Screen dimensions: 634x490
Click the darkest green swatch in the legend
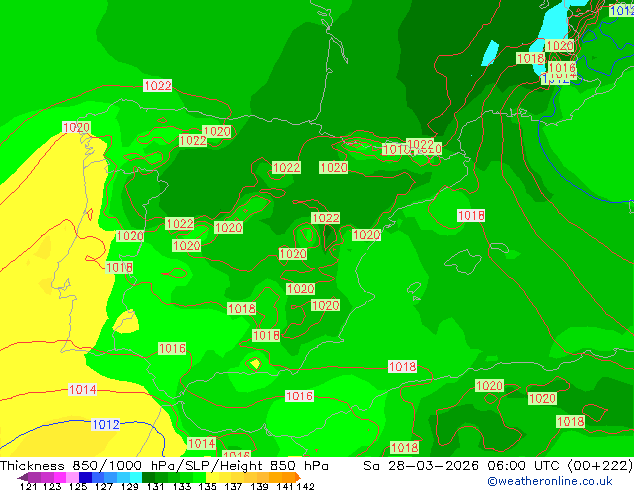pos(148,477)
